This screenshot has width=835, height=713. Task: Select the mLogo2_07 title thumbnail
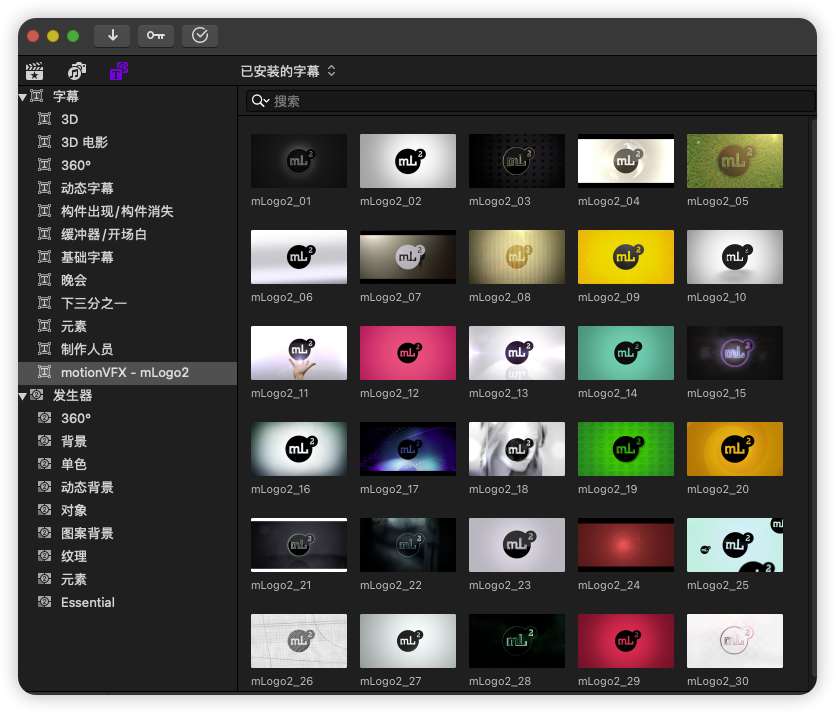[x=408, y=257]
